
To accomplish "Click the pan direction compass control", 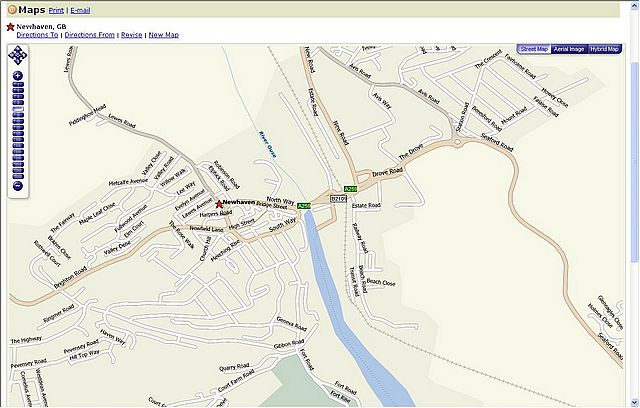I will pos(18,55).
